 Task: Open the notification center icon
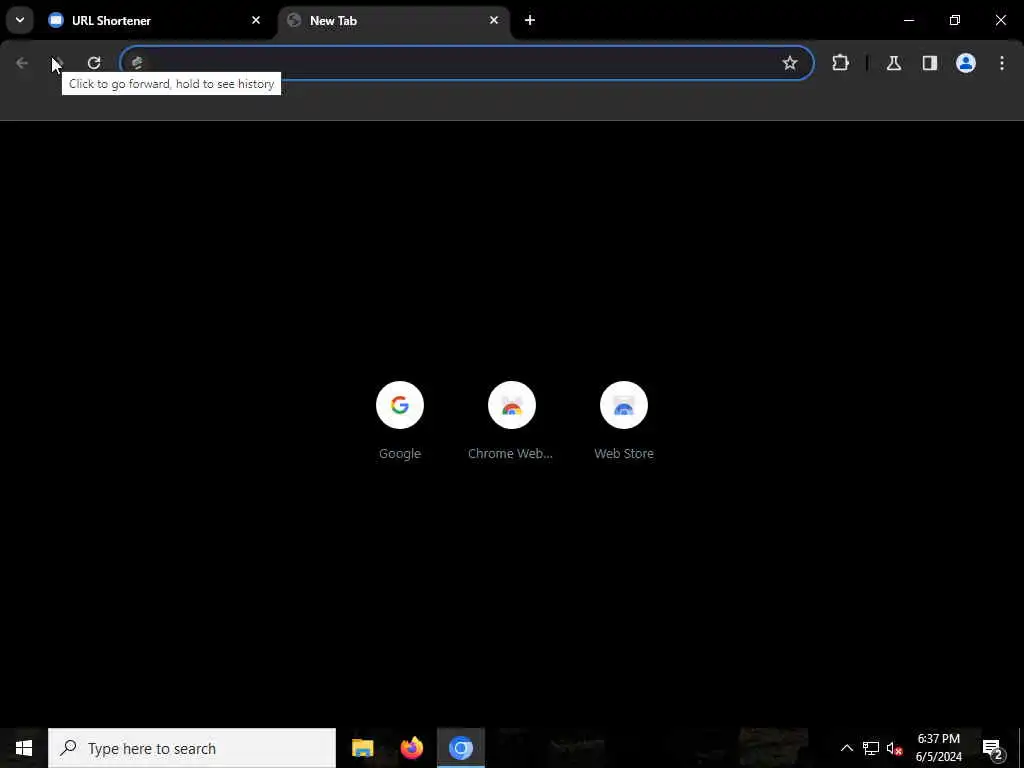993,748
